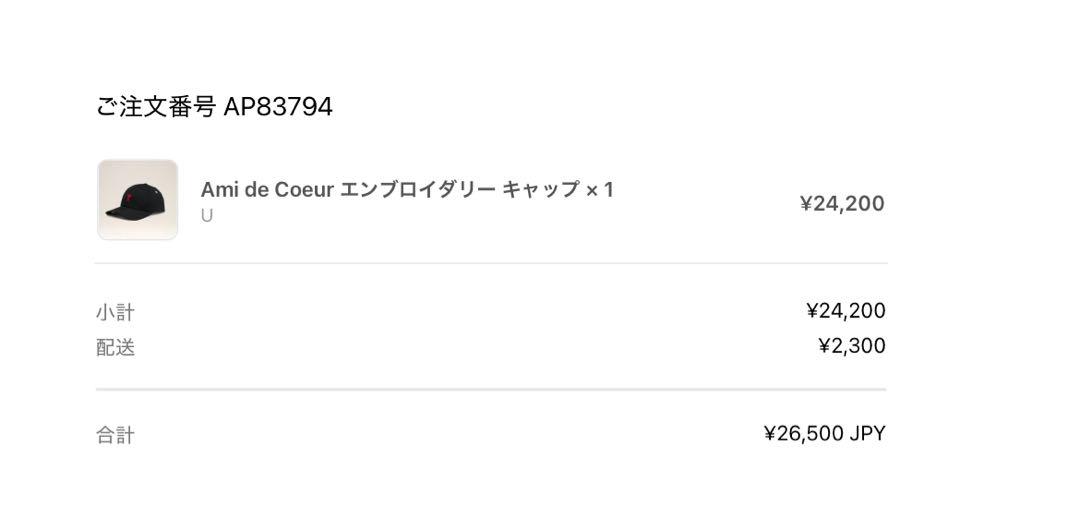Open the Ami de Coeur cap product name
The height and width of the screenshot is (507, 1080).
pos(406,189)
